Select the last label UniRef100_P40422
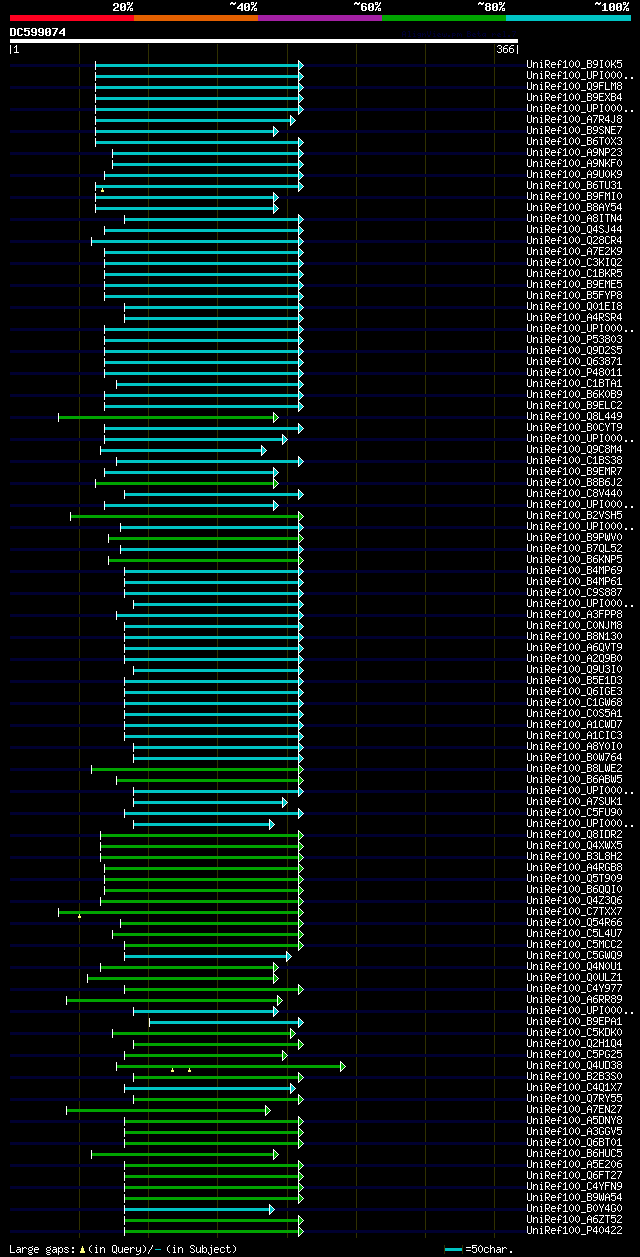640x1257 pixels. pos(574,1230)
